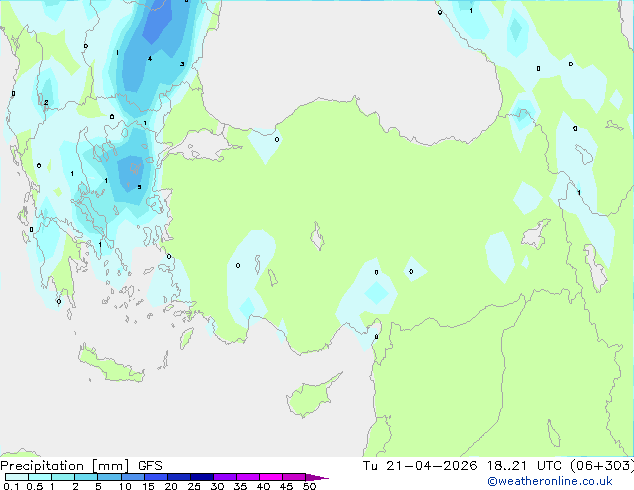Pick the 20–25 mm legend swatch
The width and height of the screenshot is (634, 490).
pyautogui.click(x=179, y=477)
